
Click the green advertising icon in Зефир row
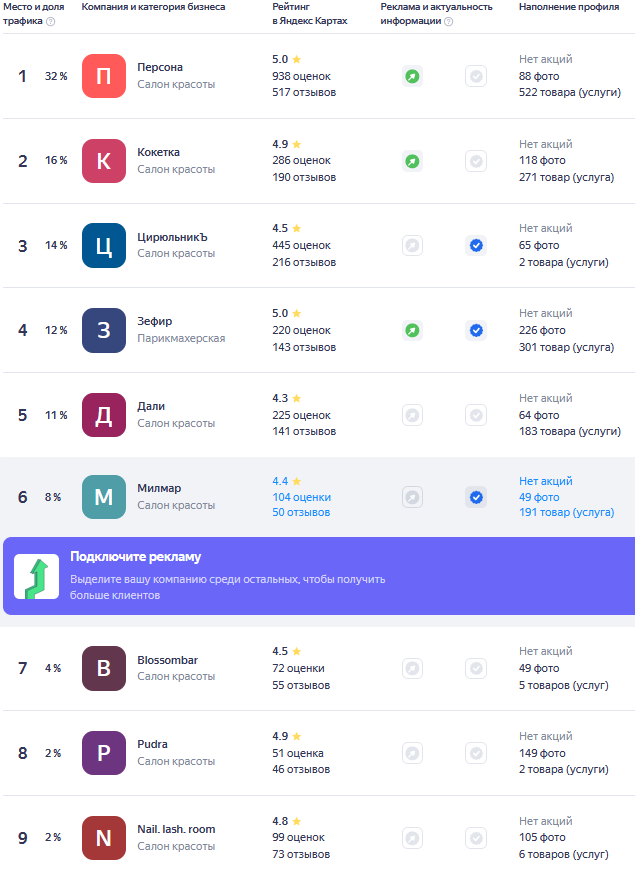click(x=412, y=330)
